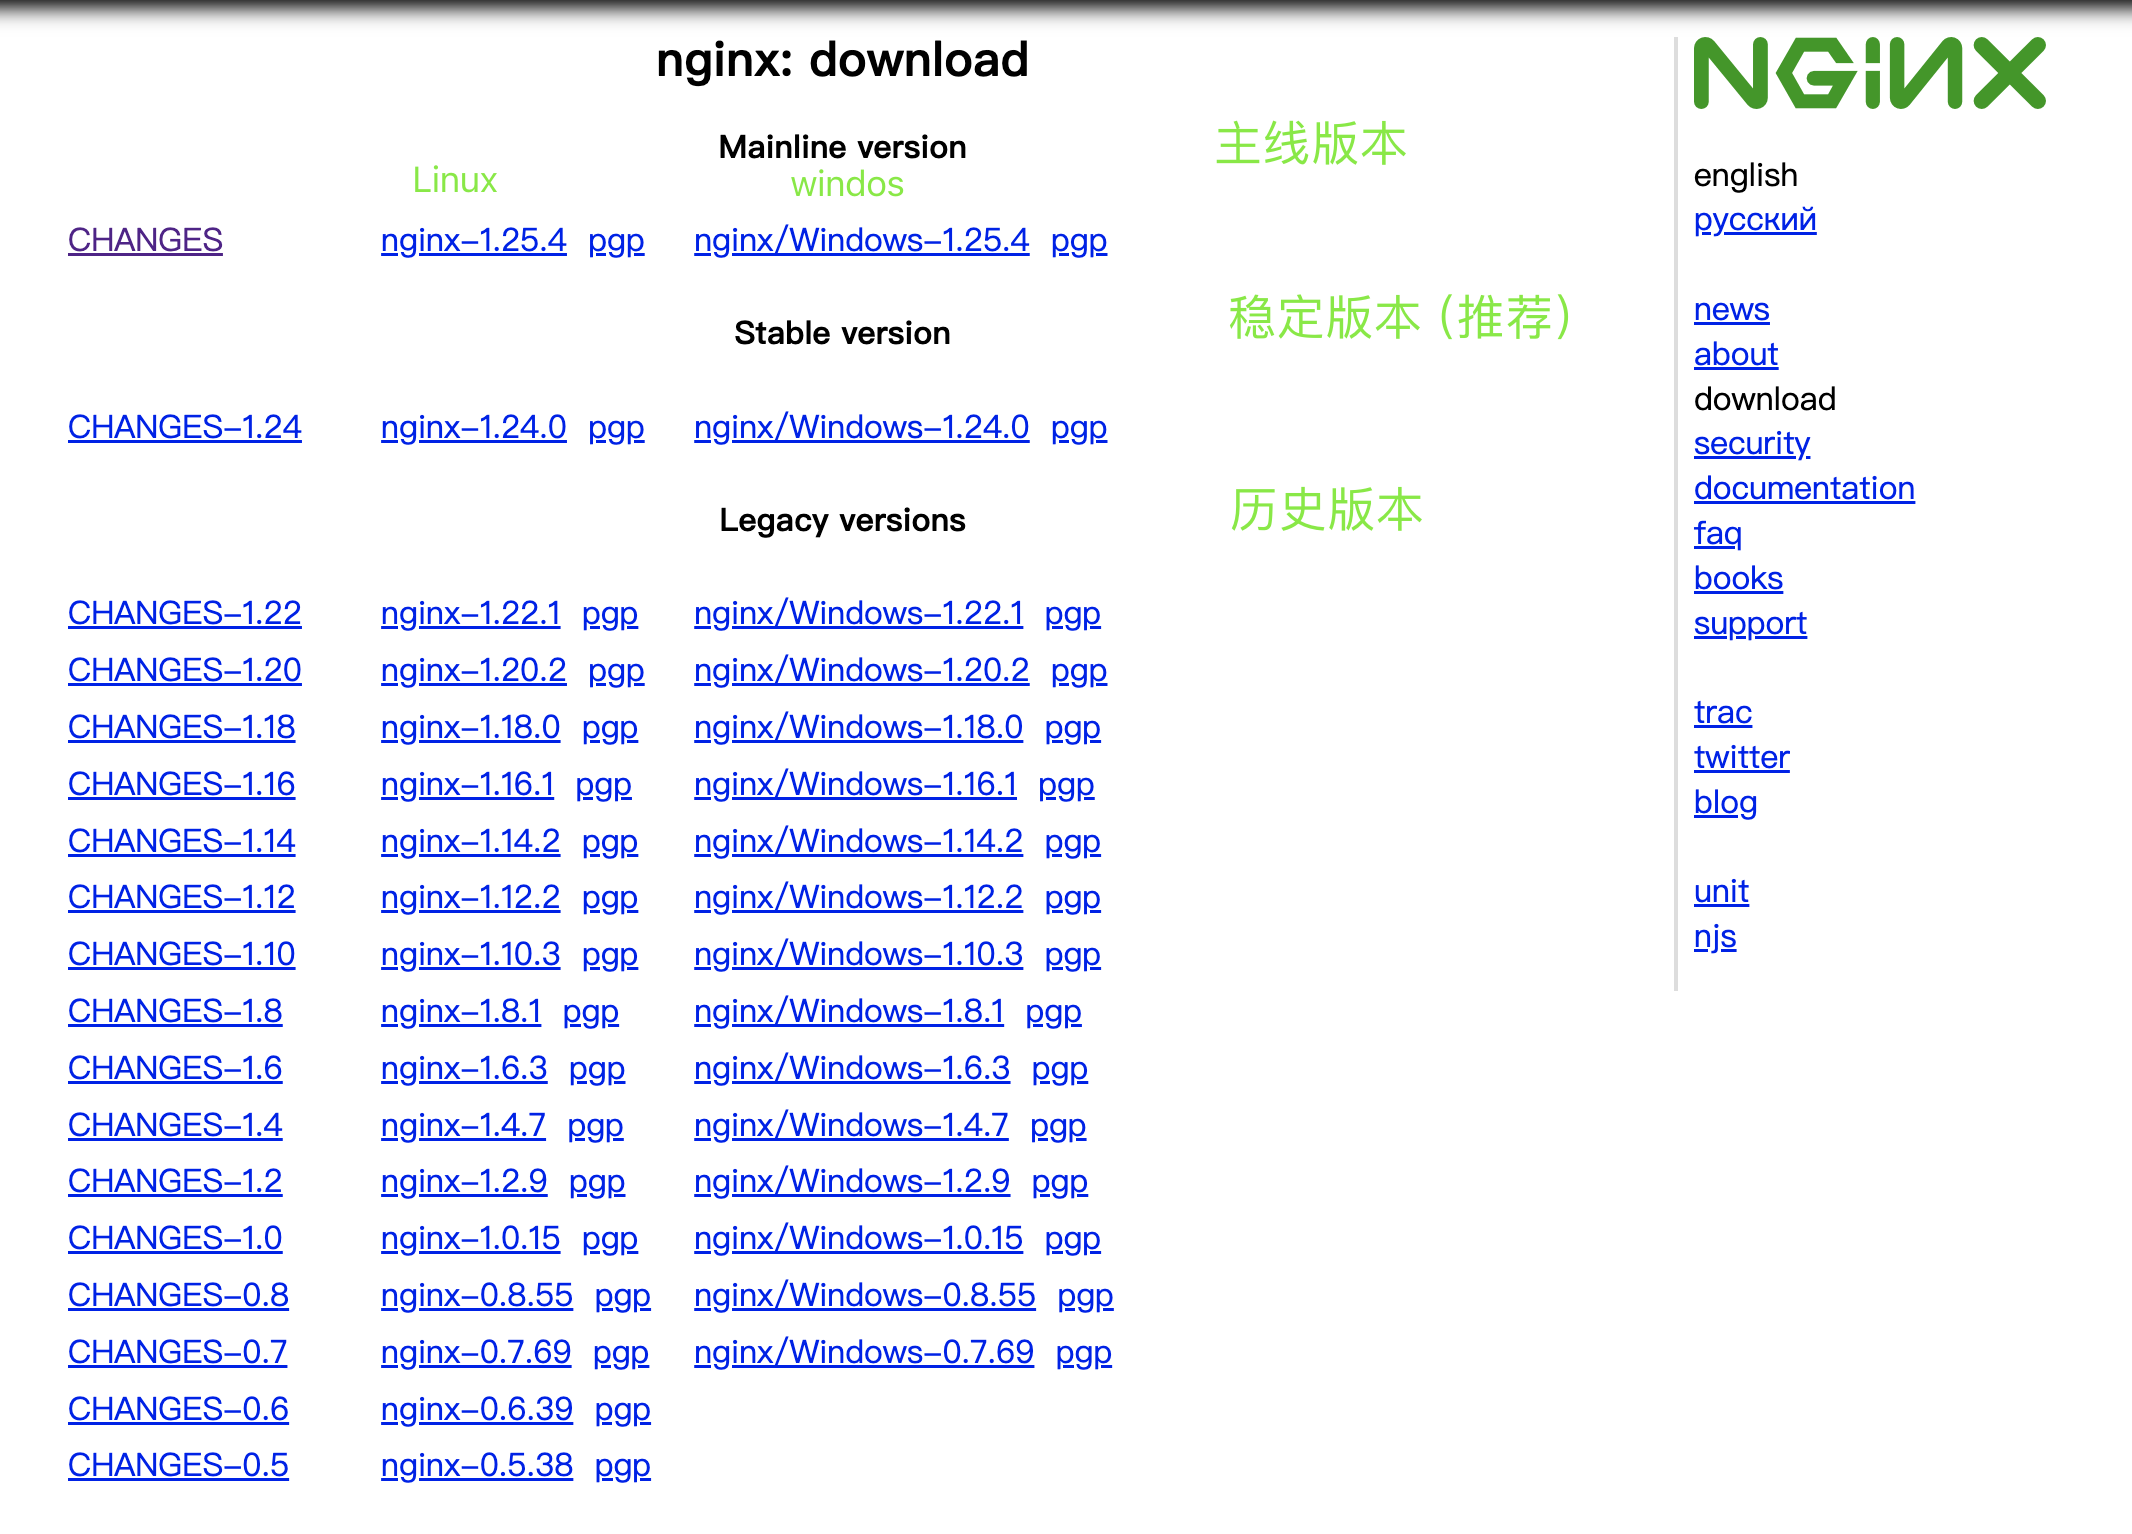The height and width of the screenshot is (1534, 2132).
Task: Download nginx/Windows-1.22.1
Action: tap(859, 613)
